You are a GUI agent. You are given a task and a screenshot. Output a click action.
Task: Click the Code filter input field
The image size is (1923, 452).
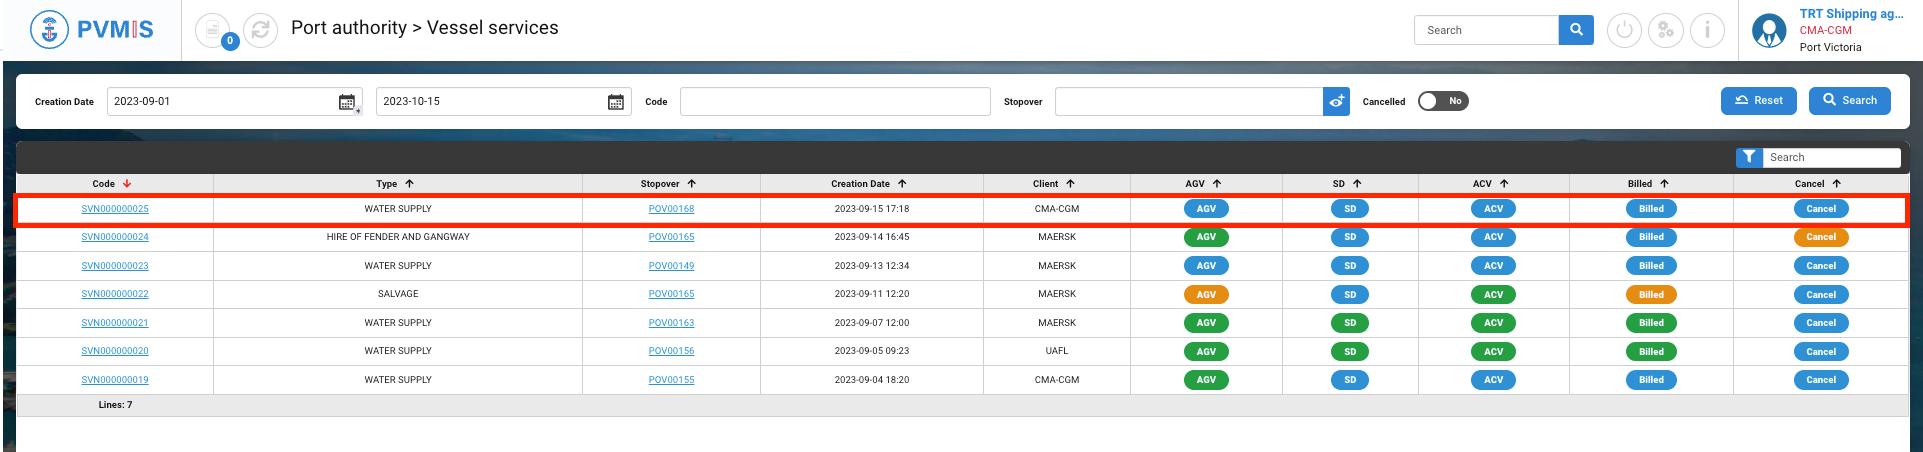[x=835, y=102]
